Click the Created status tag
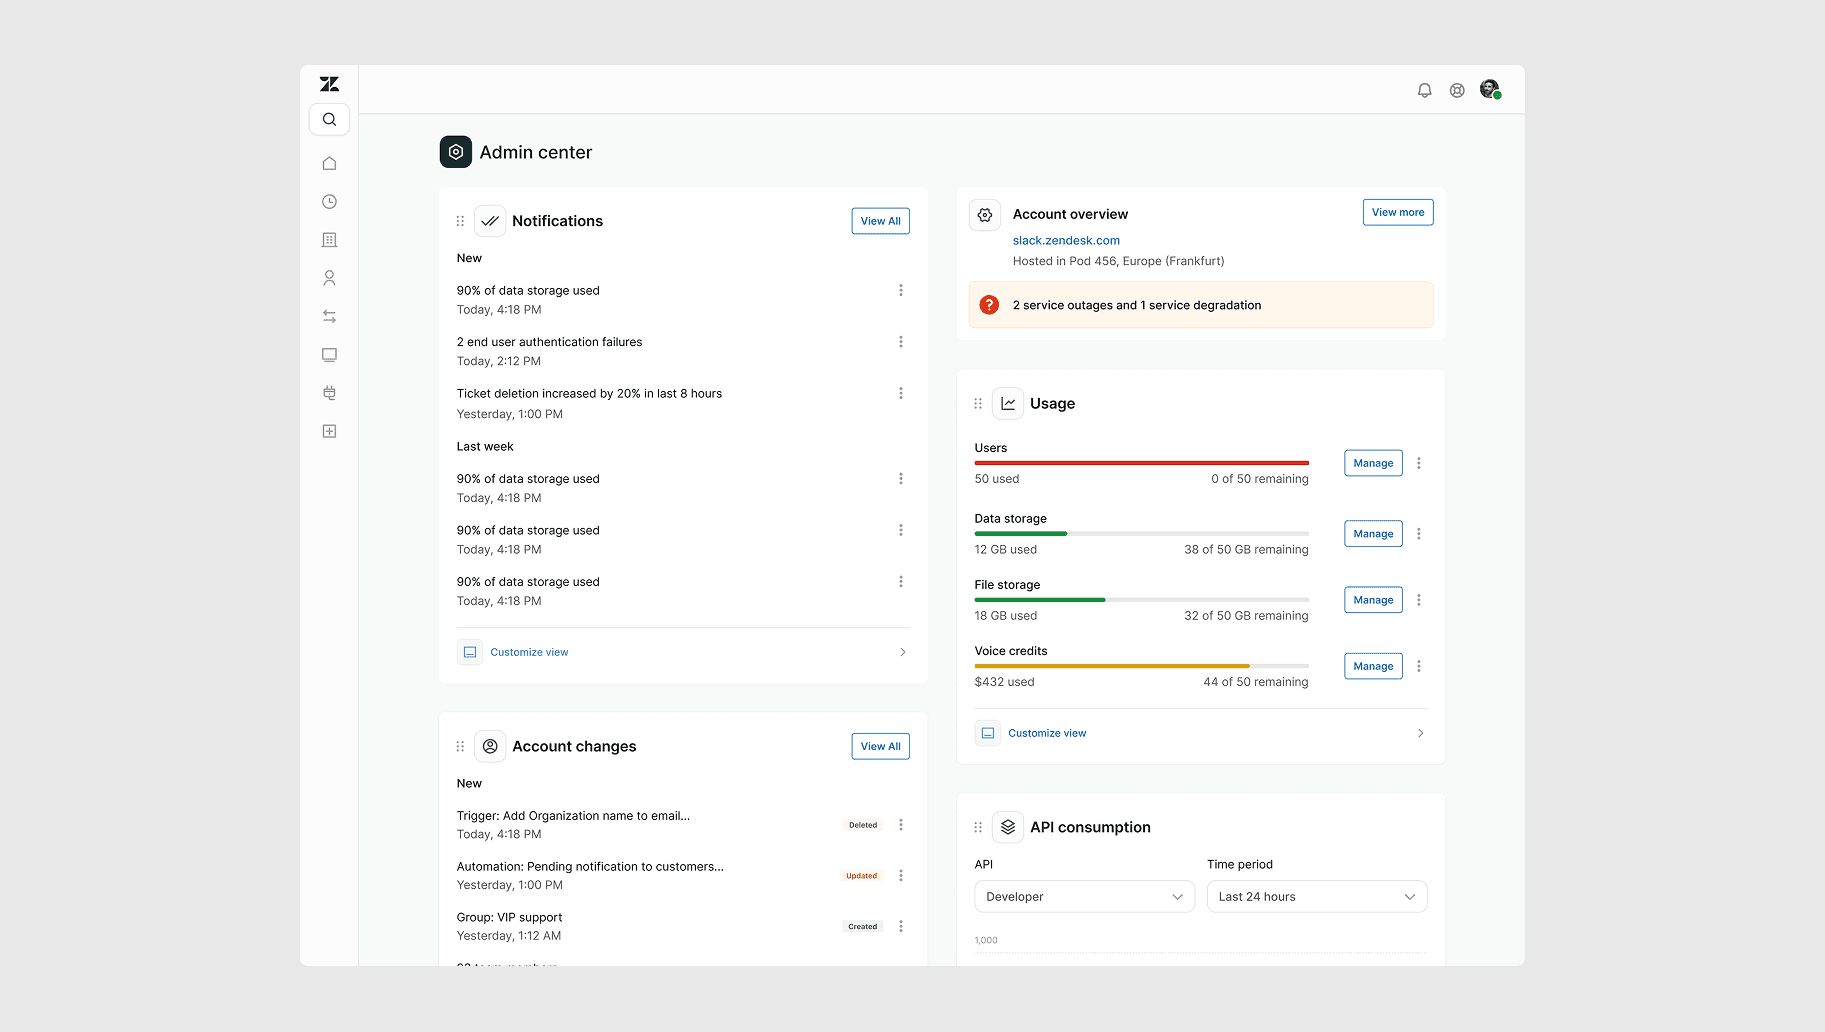This screenshot has height=1032, width=1825. point(863,927)
